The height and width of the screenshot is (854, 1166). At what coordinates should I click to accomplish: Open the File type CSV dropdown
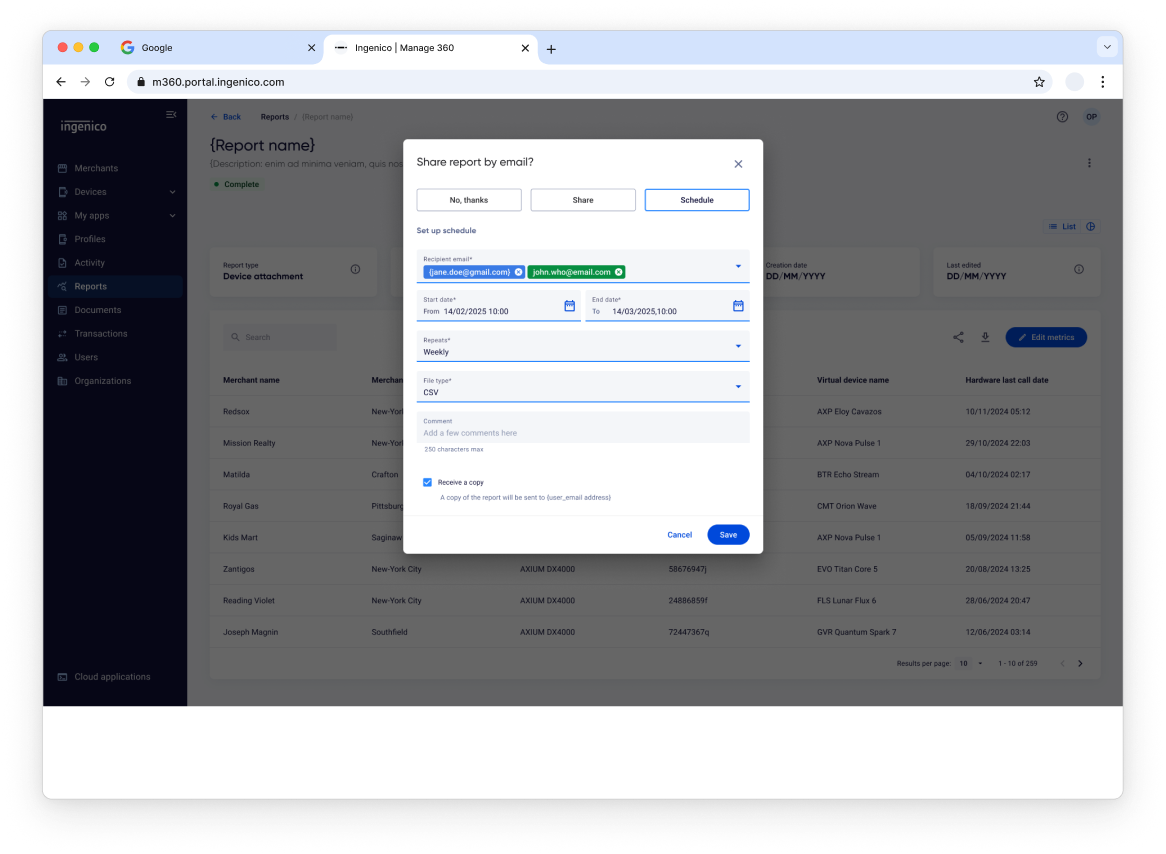(x=738, y=387)
